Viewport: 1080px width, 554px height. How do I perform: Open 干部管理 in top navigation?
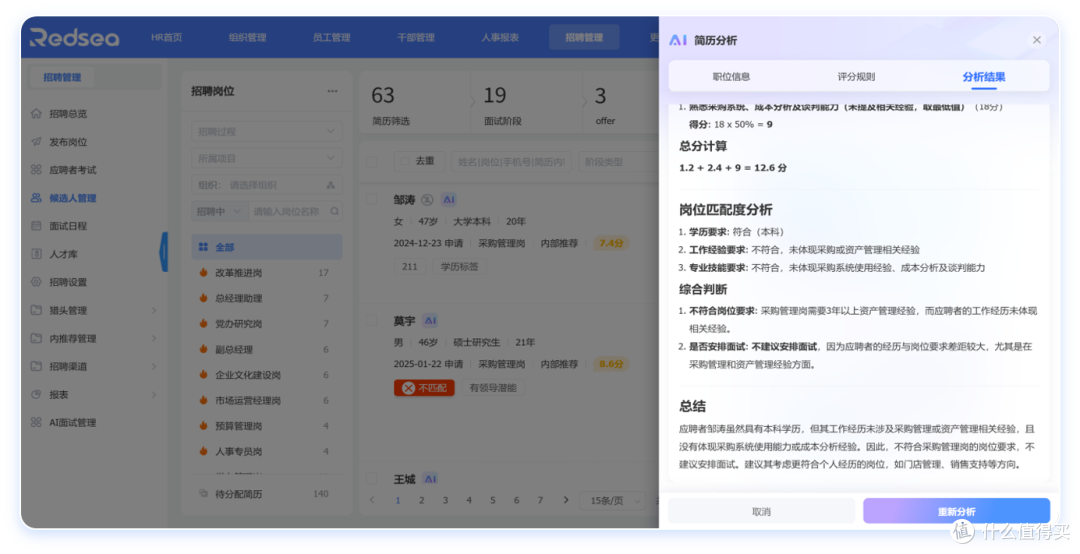click(x=415, y=37)
